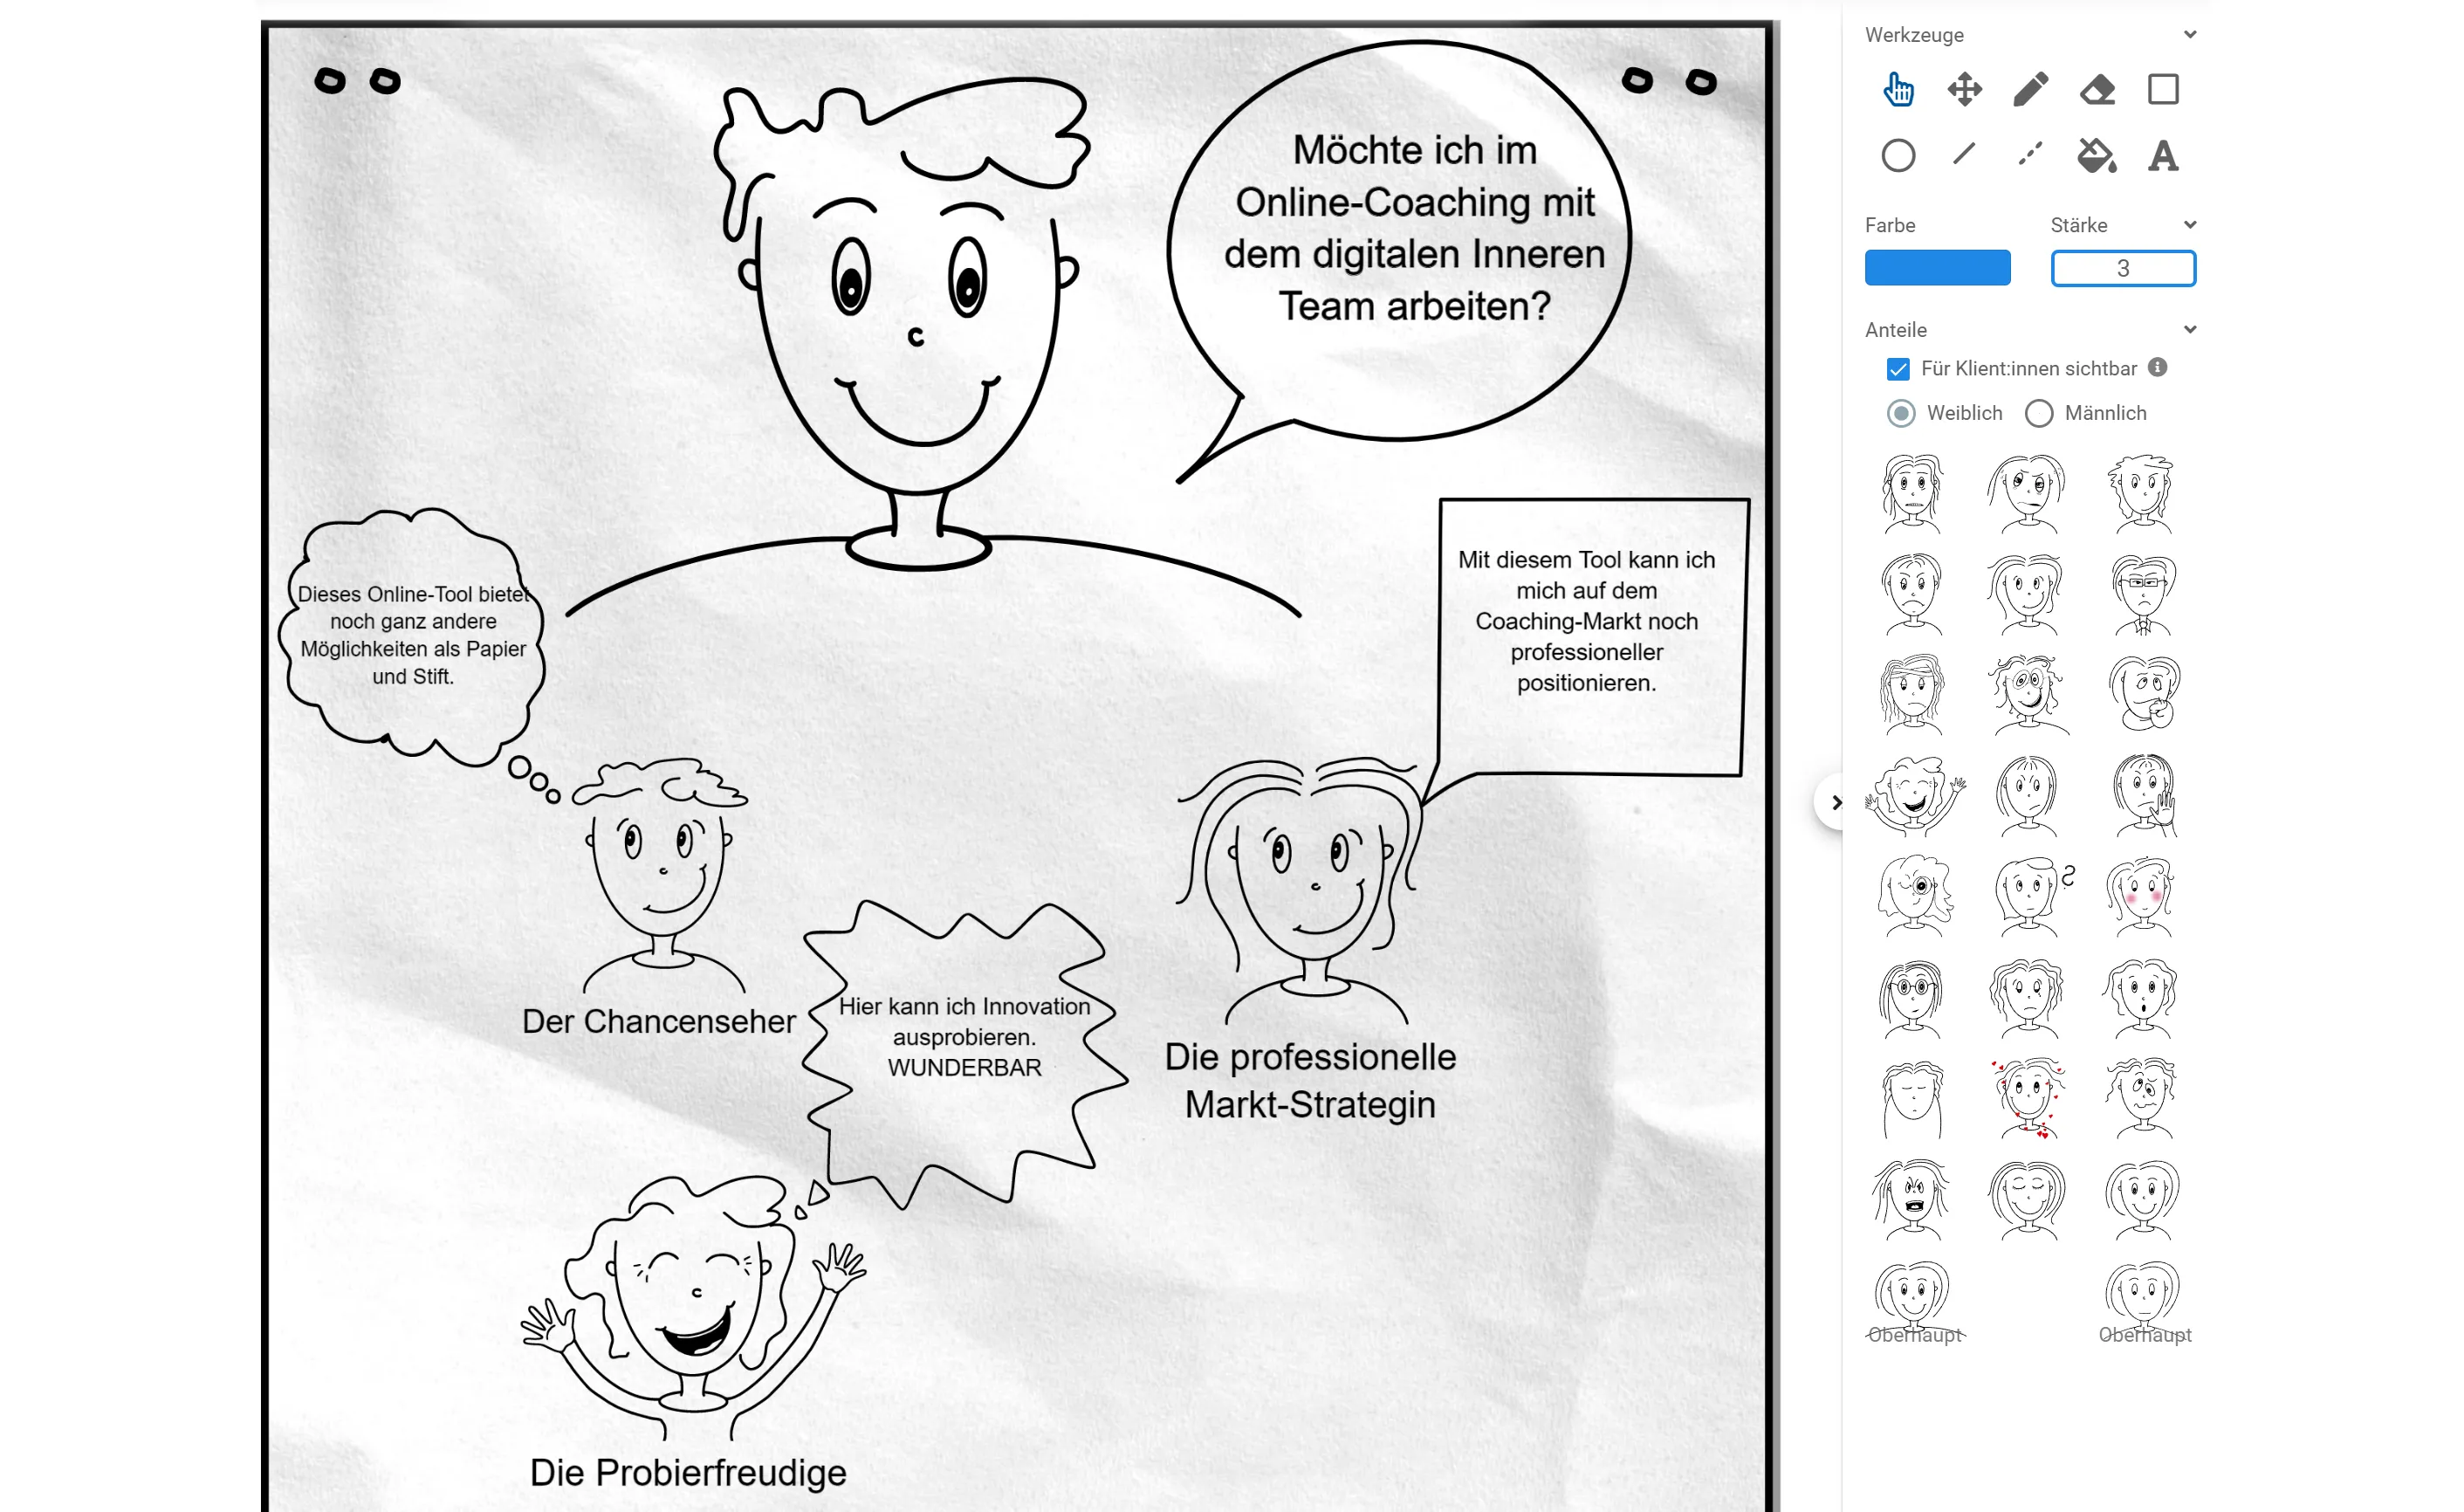Pick the face surrounded by red hearts
The image size is (2464, 1512).
[2029, 1098]
